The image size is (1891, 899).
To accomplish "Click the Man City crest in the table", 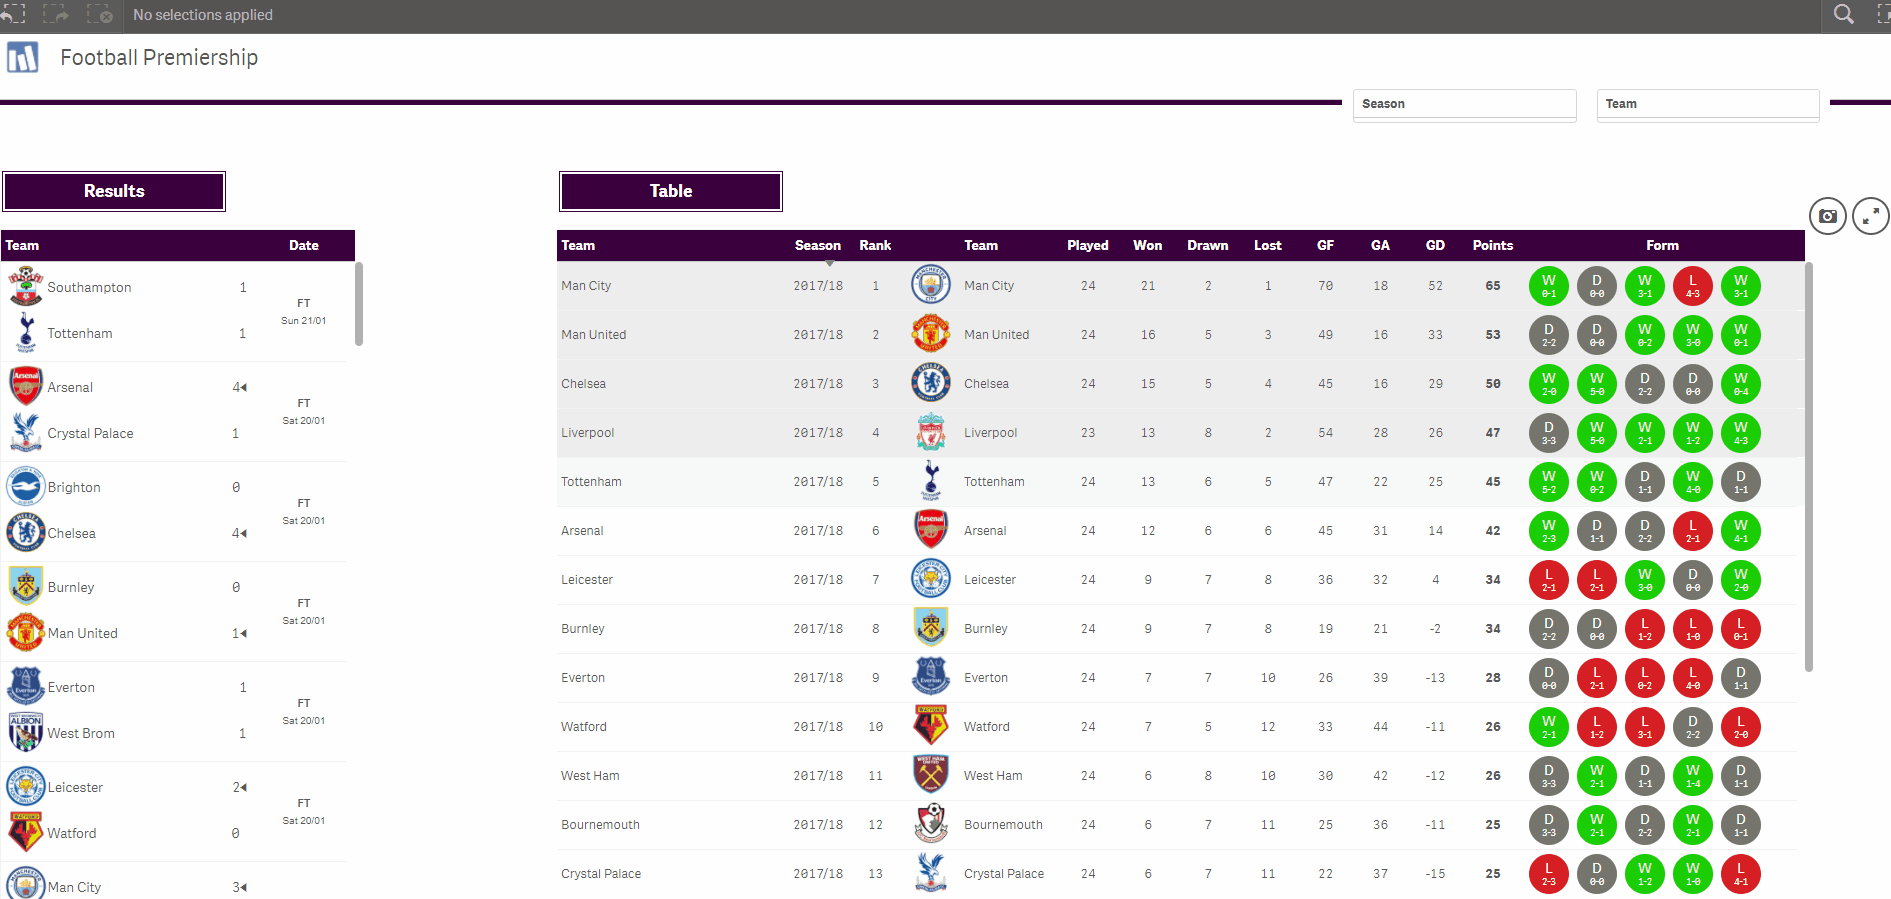I will tap(931, 285).
